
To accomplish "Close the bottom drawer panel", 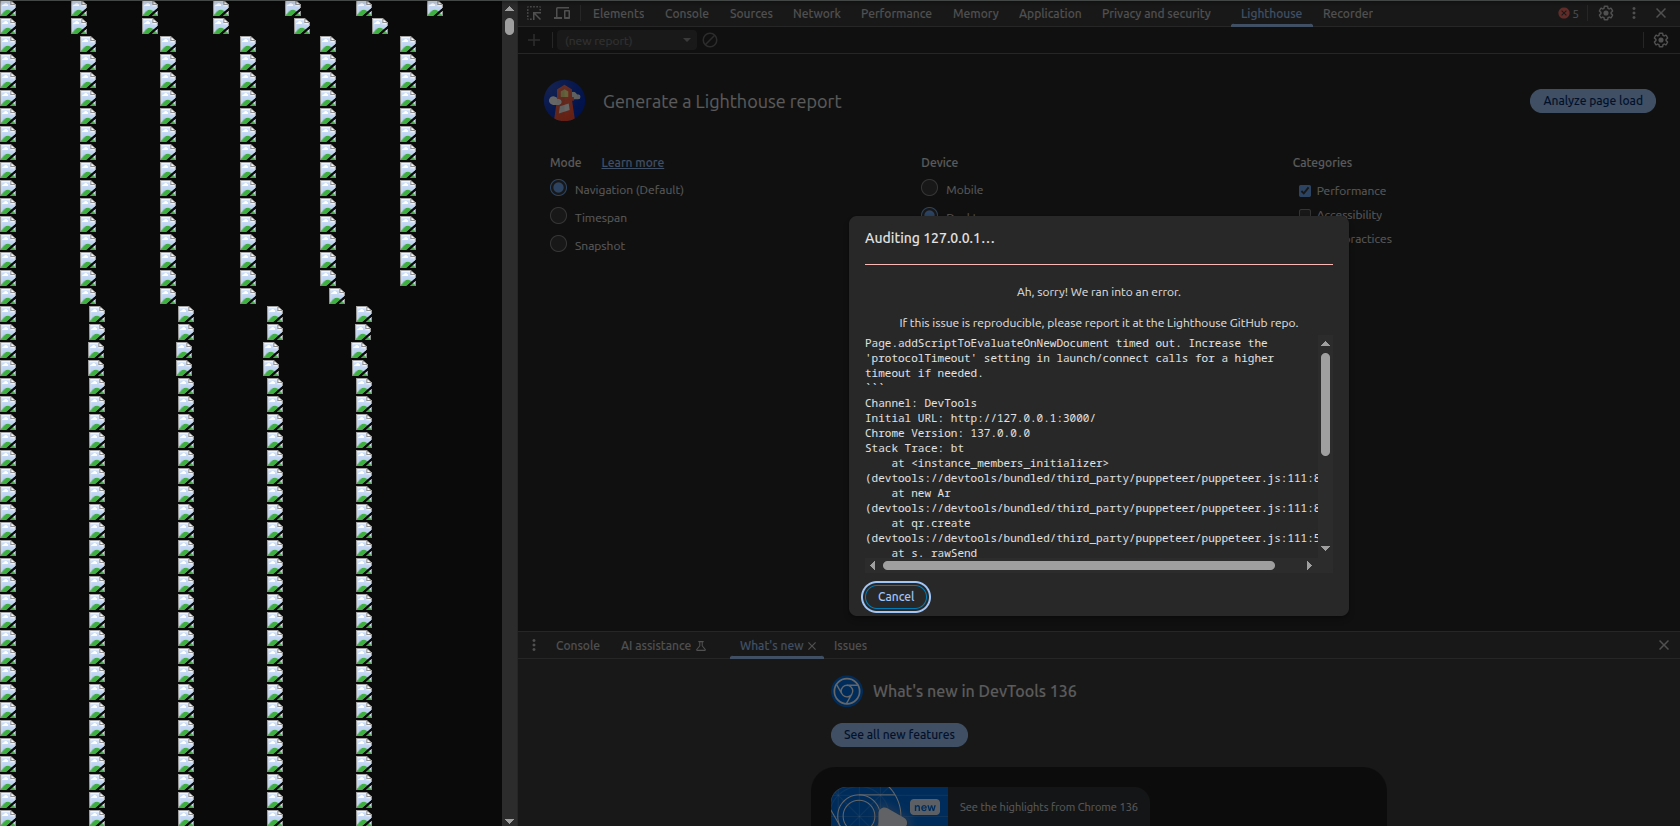I will (x=1664, y=645).
